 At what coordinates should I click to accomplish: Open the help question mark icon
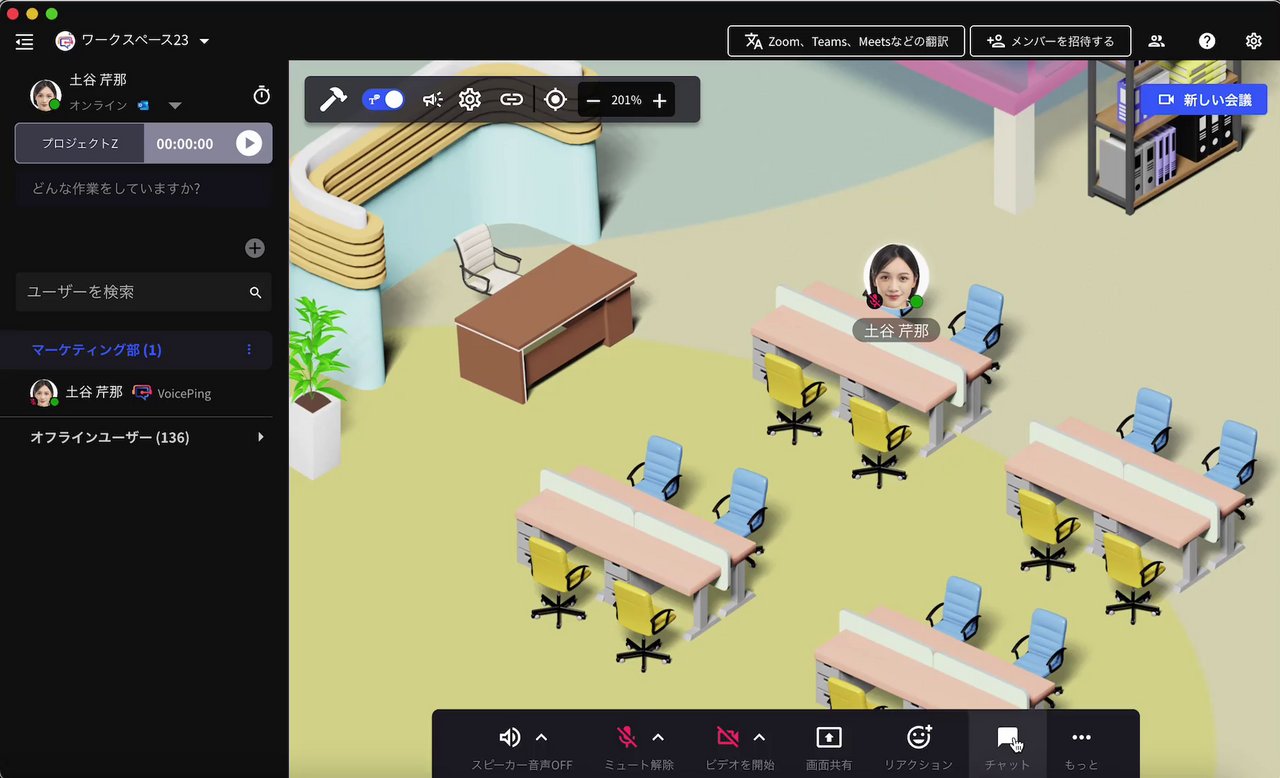1207,41
